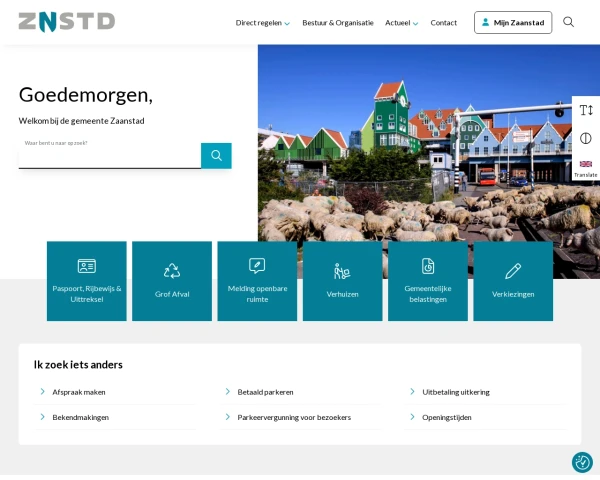Click the magnifier search button beside search field
This screenshot has height=480, width=600.
click(x=216, y=156)
